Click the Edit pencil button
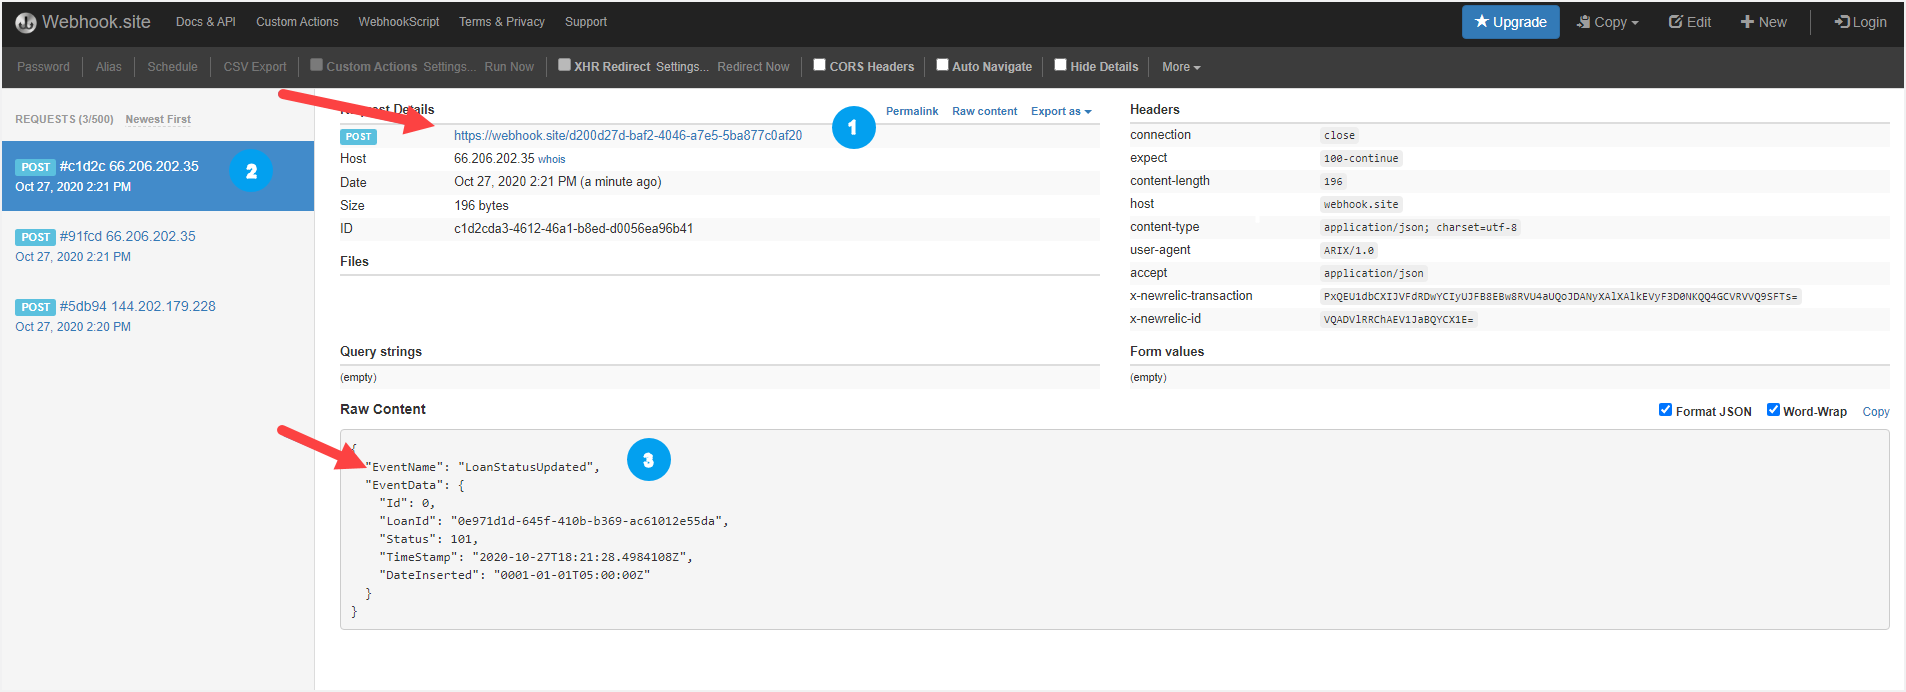Viewport: 1906px width, 692px height. [x=1690, y=22]
